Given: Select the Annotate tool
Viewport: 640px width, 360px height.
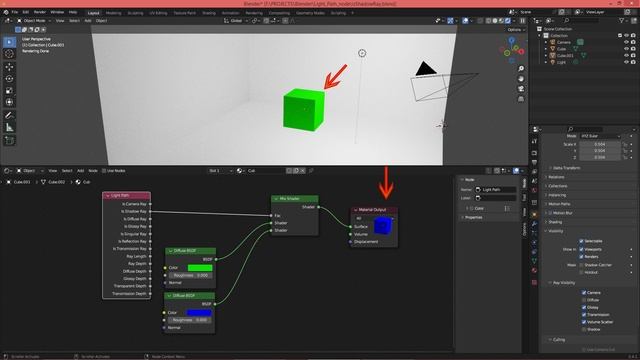Looking at the screenshot, I should tap(9, 116).
